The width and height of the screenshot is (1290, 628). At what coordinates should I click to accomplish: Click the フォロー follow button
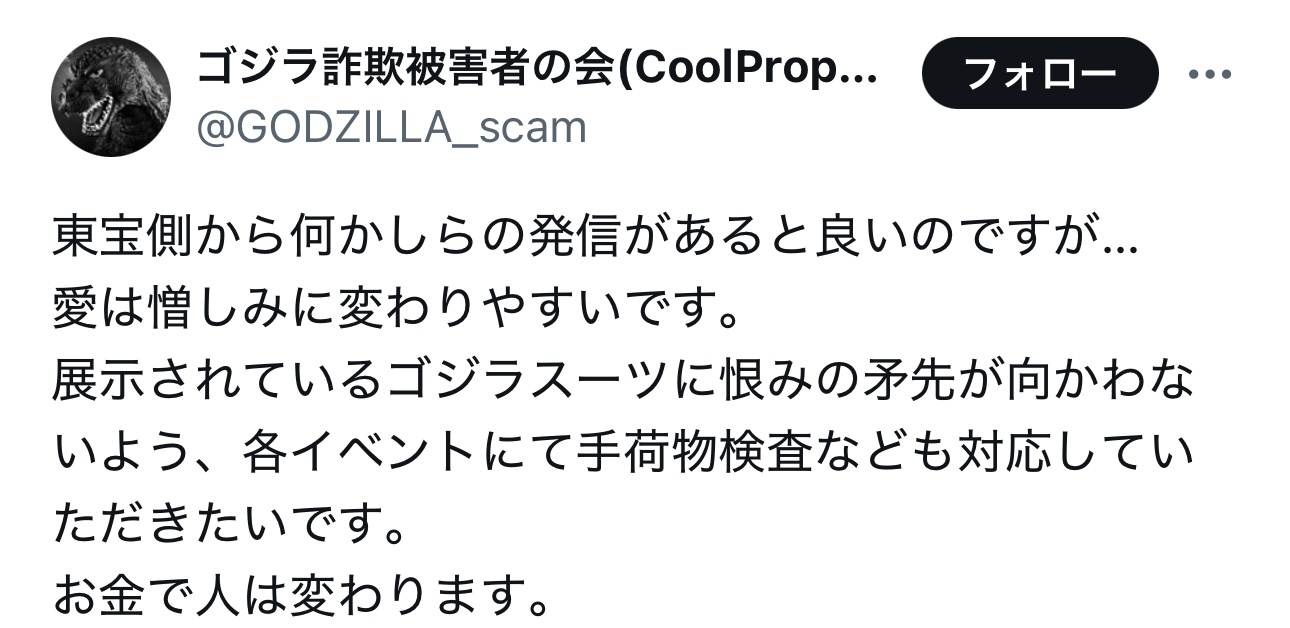(1040, 73)
